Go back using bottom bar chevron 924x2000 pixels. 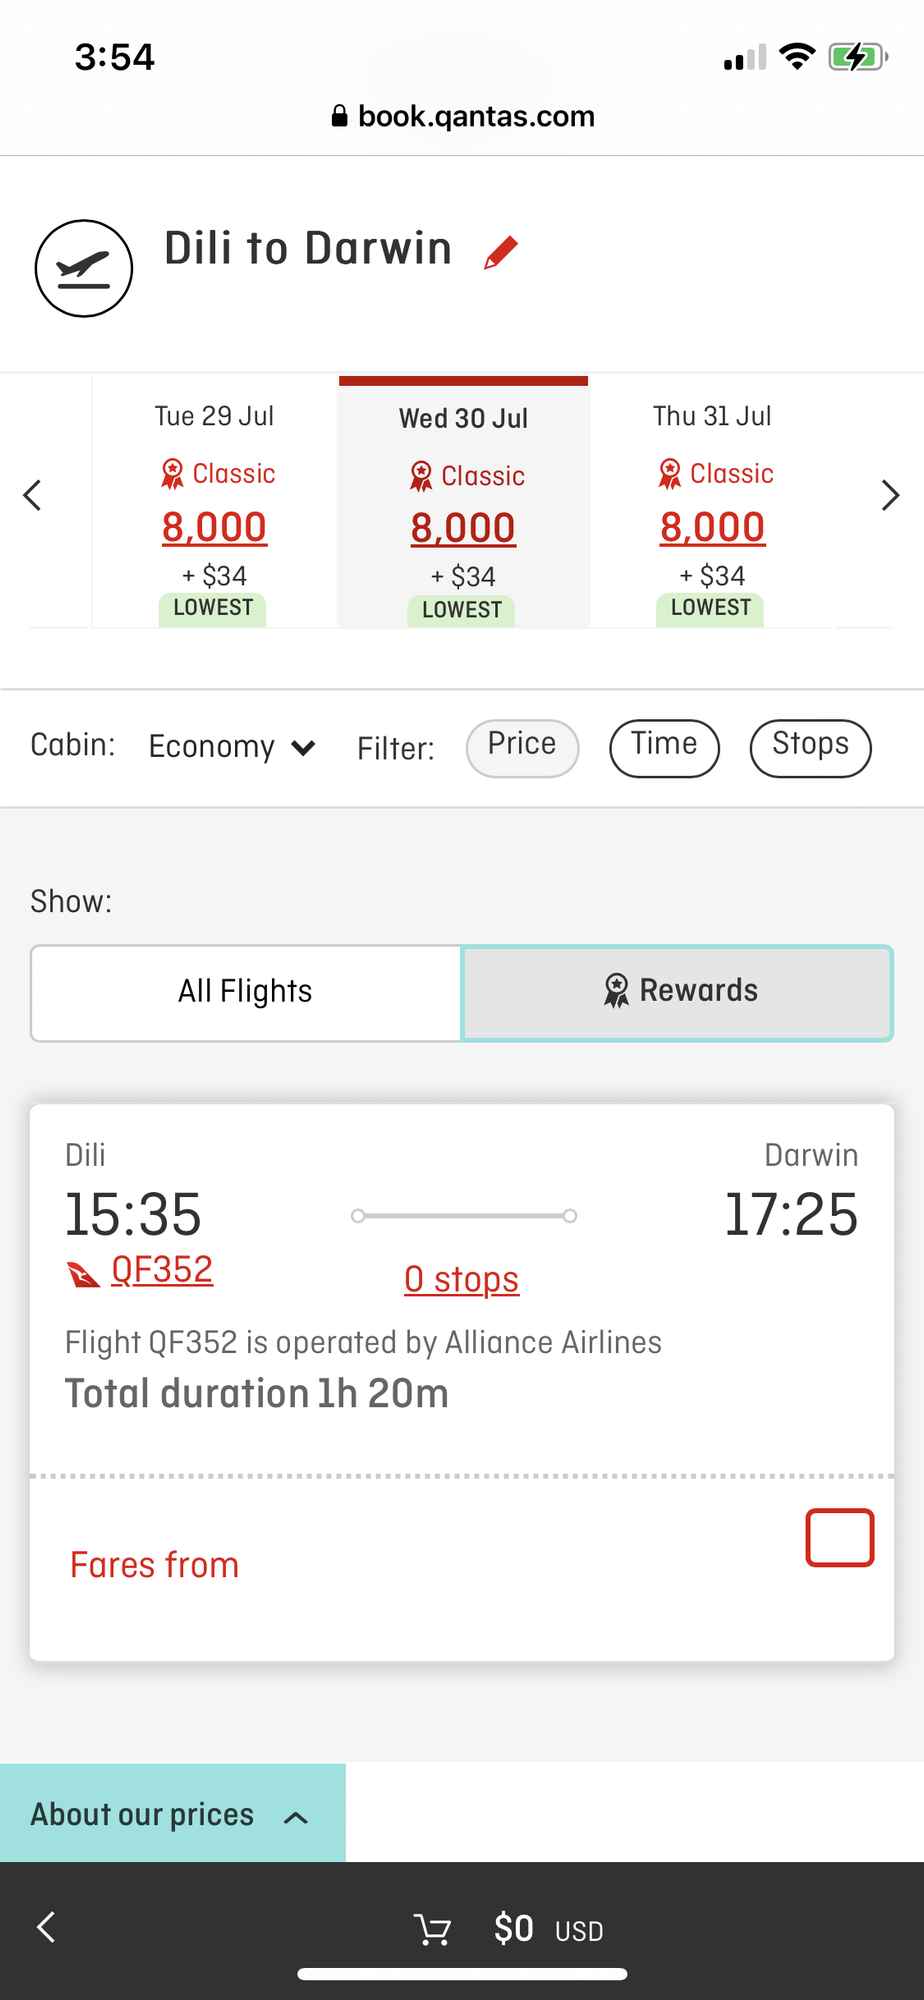46,1926
